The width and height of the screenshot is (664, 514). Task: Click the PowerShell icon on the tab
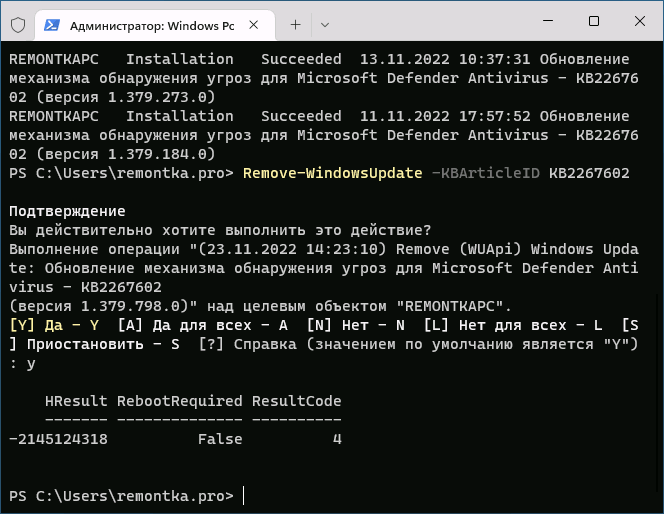pyautogui.click(x=52, y=25)
